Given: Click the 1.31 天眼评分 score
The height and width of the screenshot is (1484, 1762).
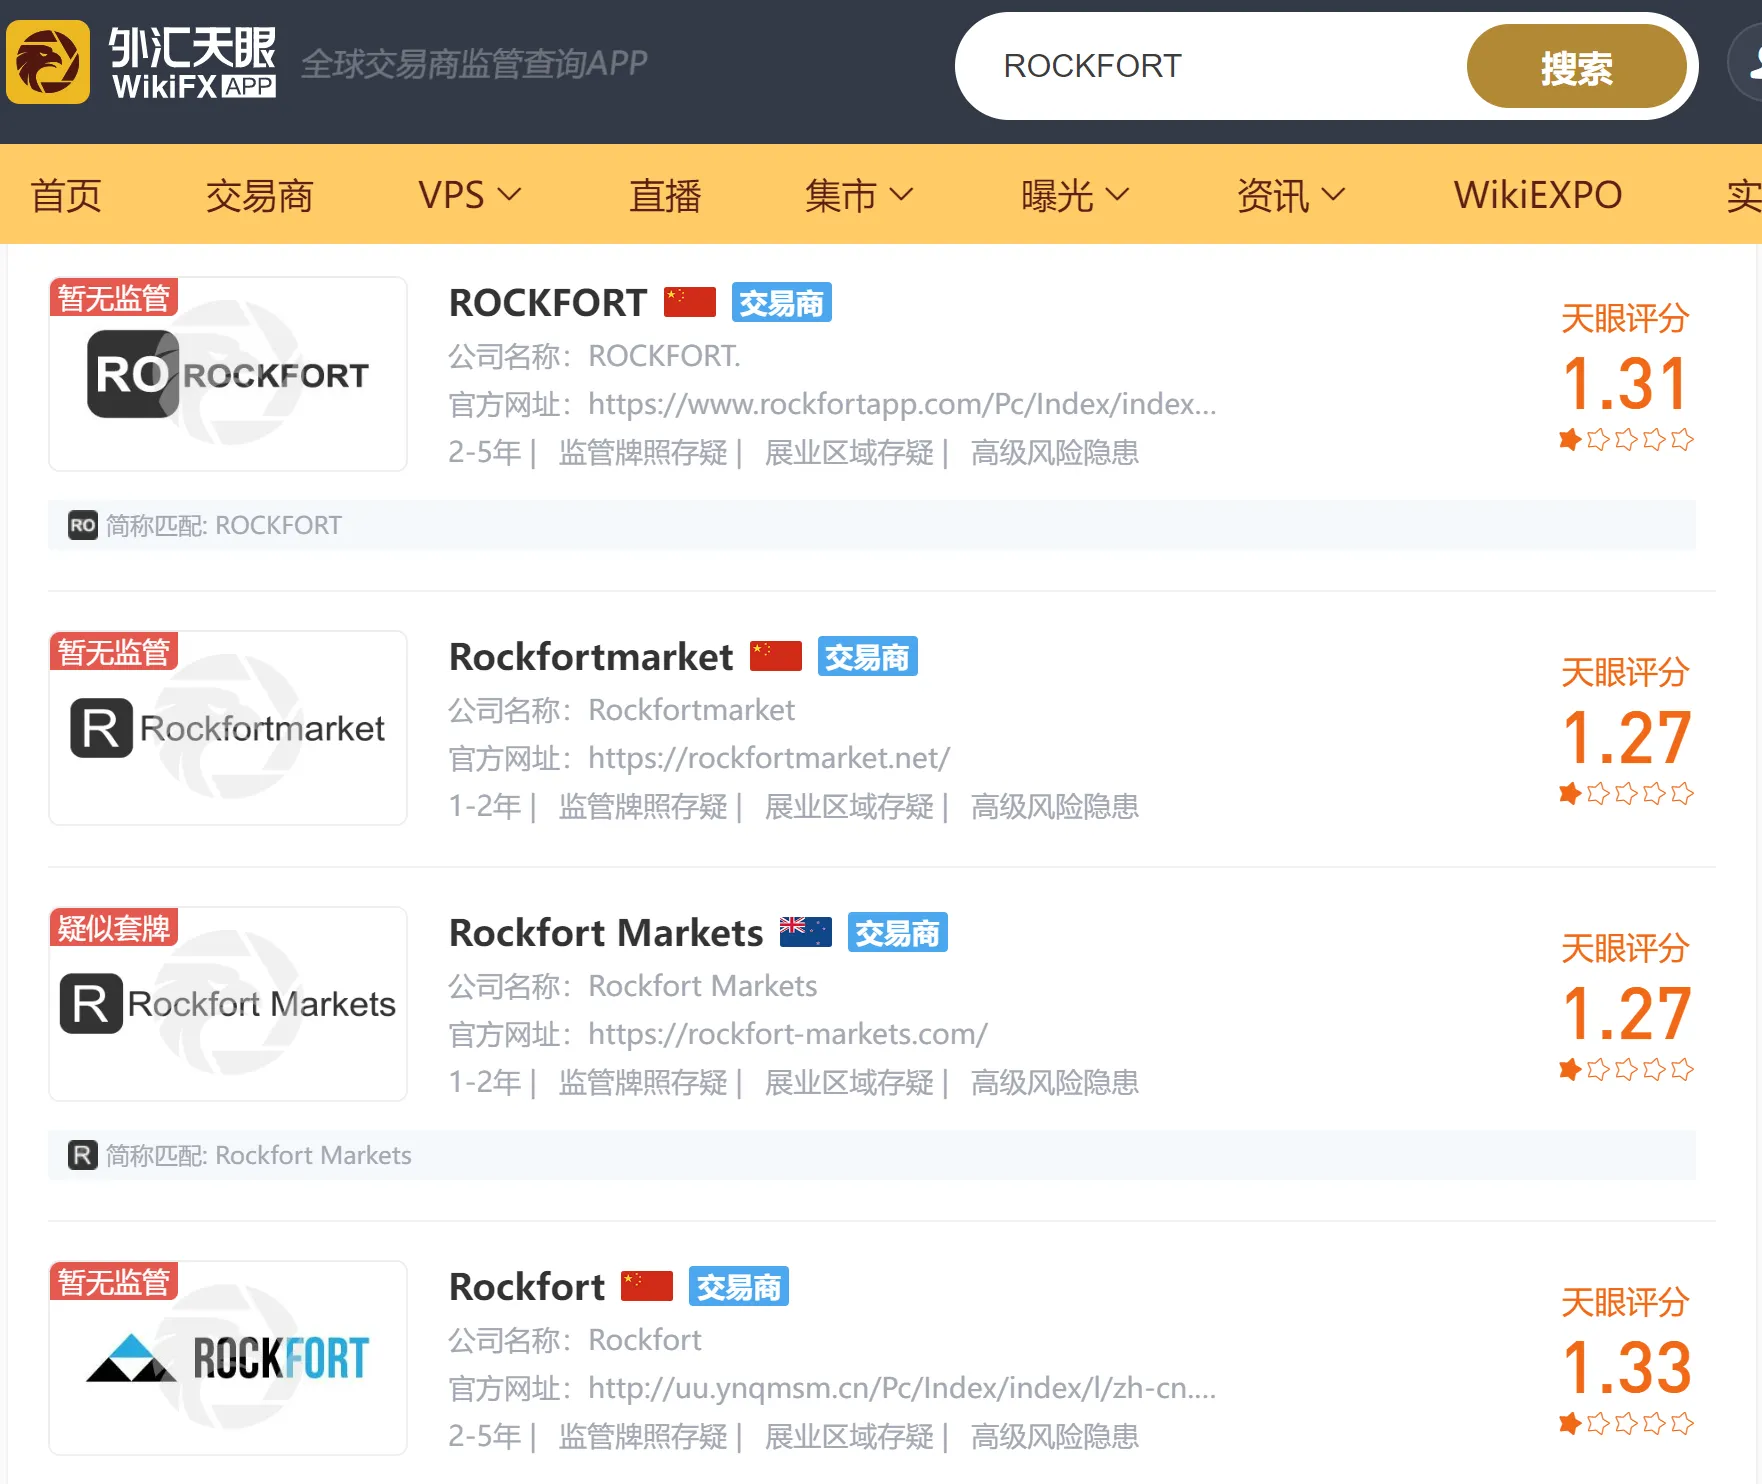Looking at the screenshot, I should pos(1626,384).
